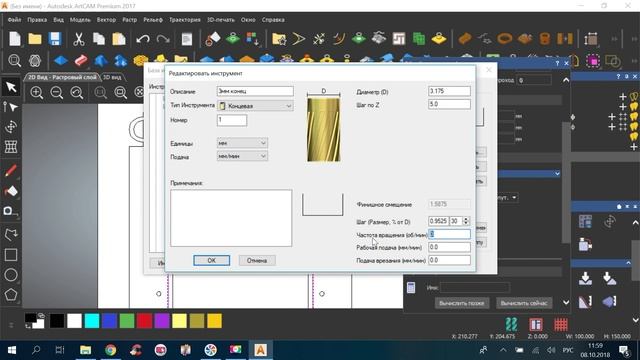Click Отмена to cancel tool editing
The width and height of the screenshot is (640, 360).
pyautogui.click(x=257, y=260)
